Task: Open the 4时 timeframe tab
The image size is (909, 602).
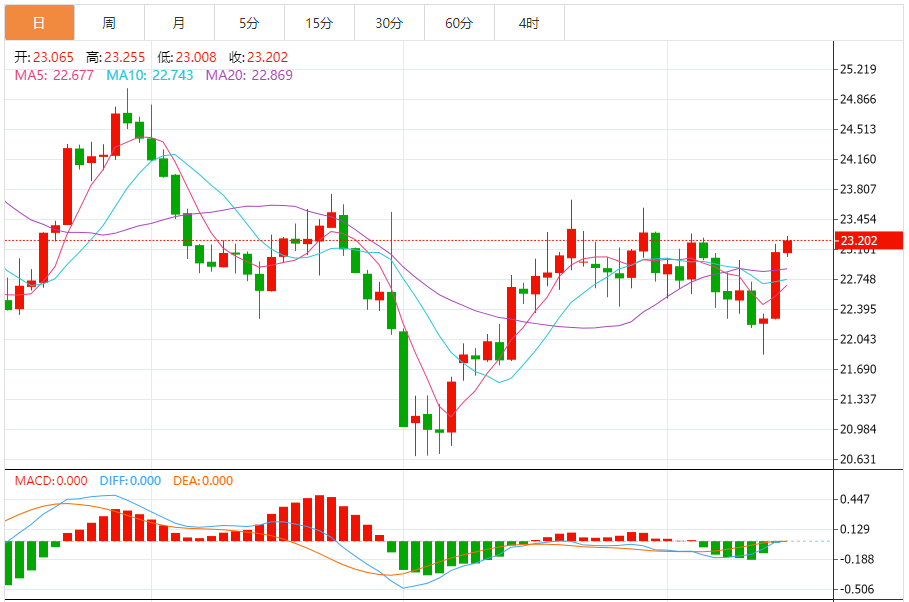Action: click(529, 23)
